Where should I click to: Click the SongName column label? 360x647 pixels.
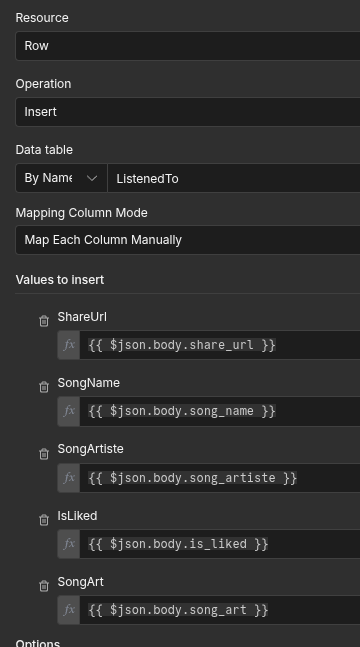coord(89,383)
